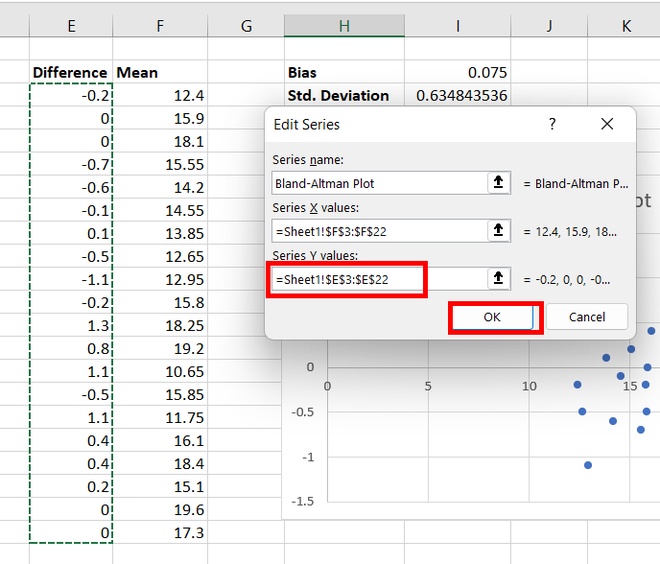
Task: Select the 0.075 bias value cell
Action: tap(458, 72)
